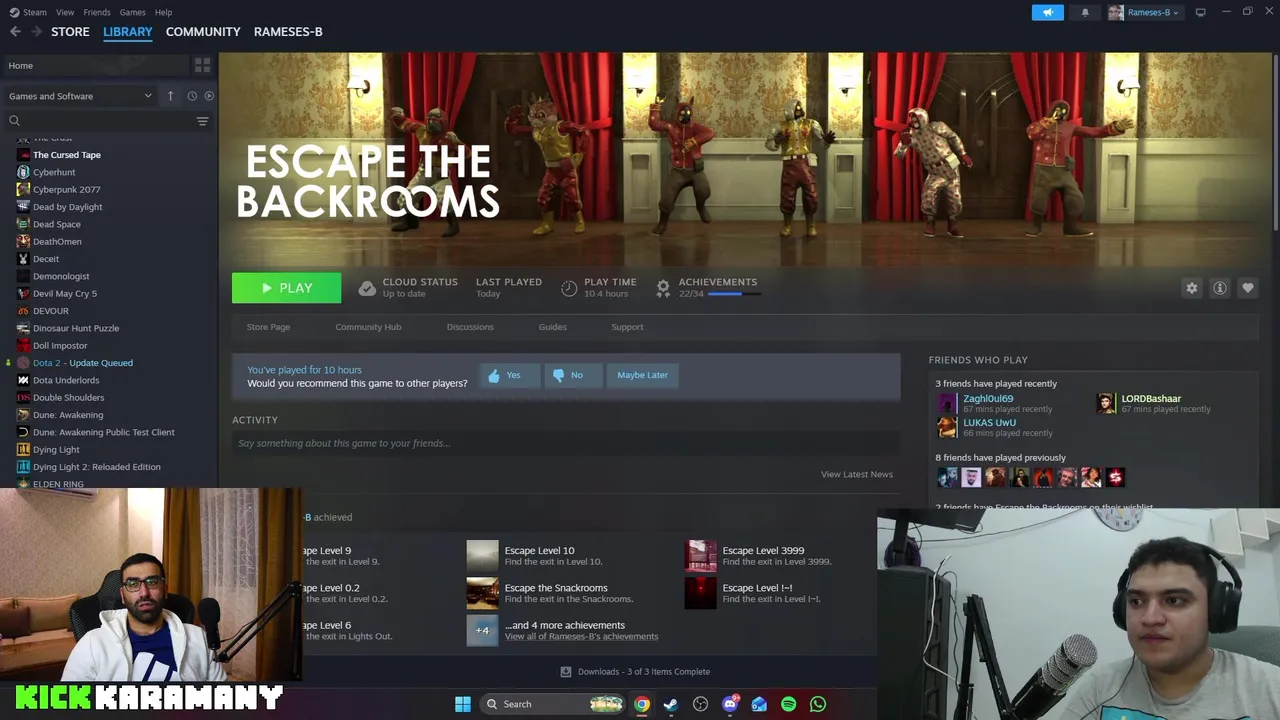Open the Games menu

click(132, 12)
